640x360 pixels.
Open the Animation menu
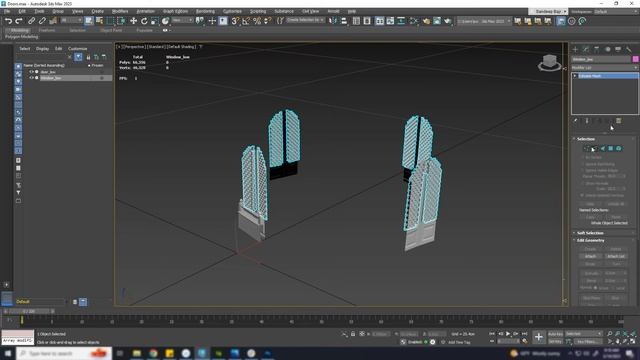pos(145,11)
